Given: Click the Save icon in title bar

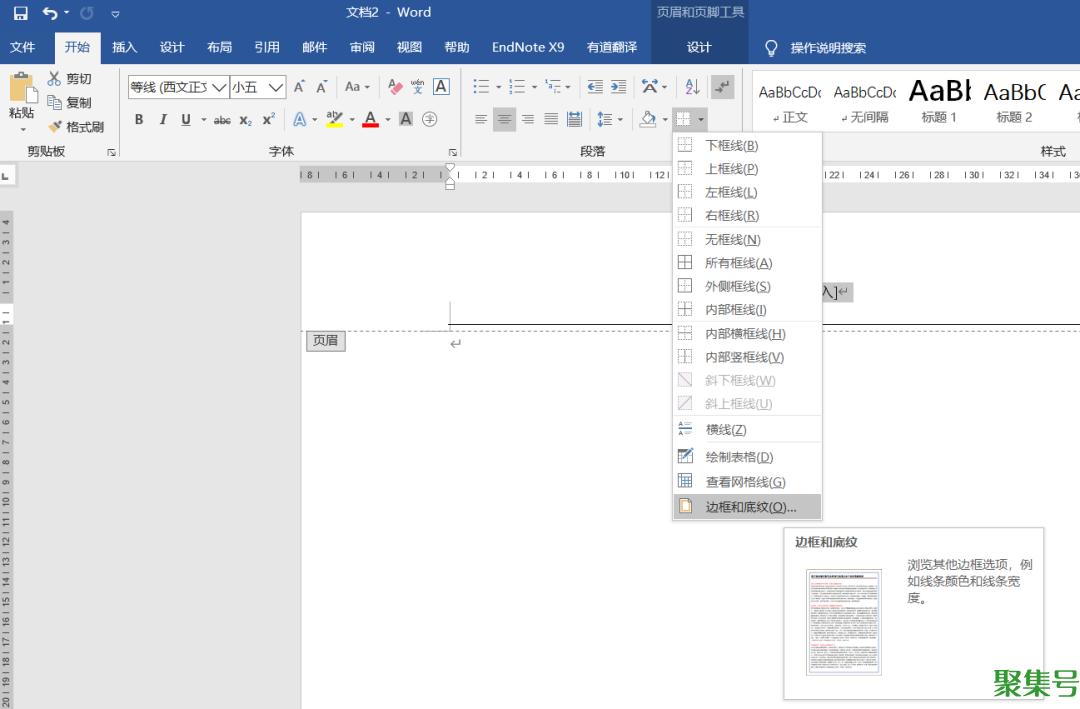Looking at the screenshot, I should pos(20,13).
